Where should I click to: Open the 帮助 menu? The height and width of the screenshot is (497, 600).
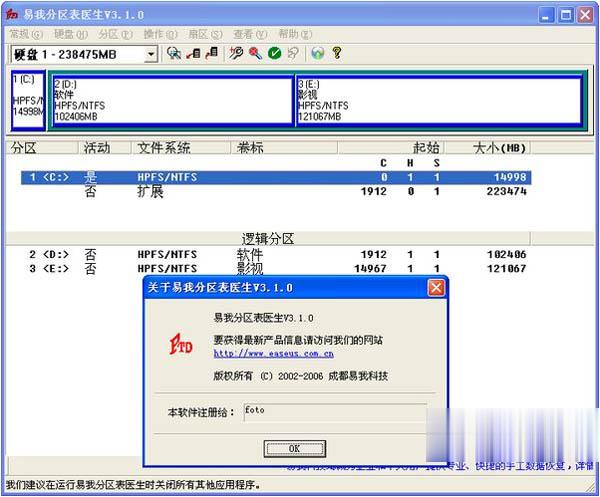[x=295, y=34]
